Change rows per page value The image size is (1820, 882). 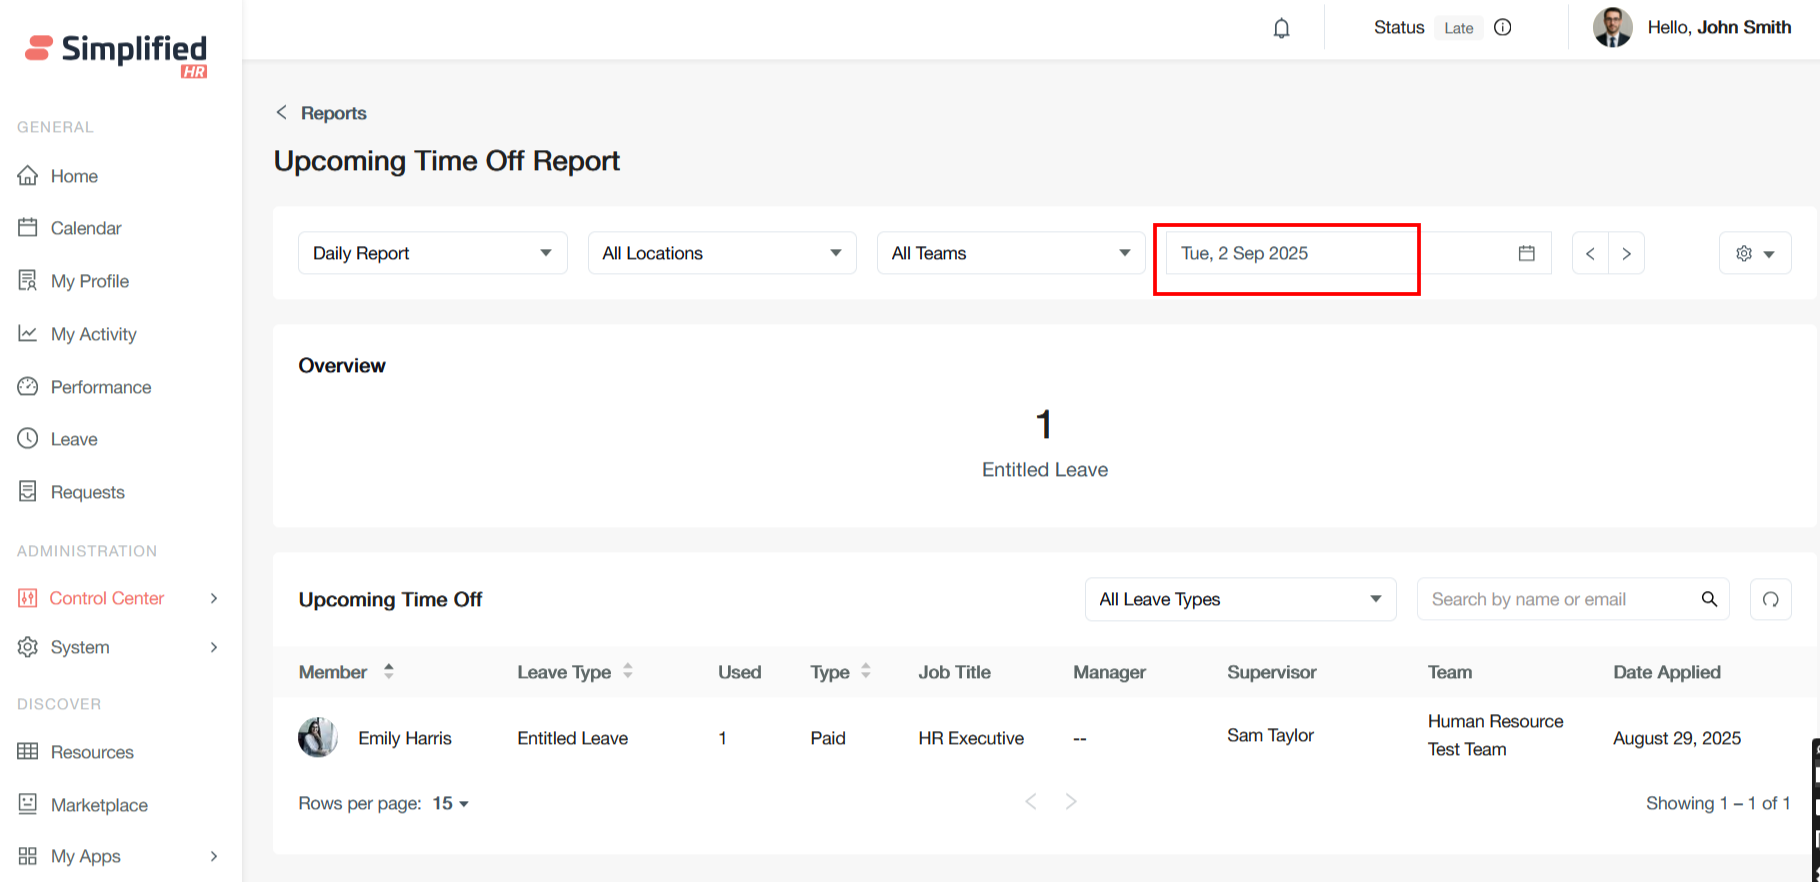pos(450,804)
